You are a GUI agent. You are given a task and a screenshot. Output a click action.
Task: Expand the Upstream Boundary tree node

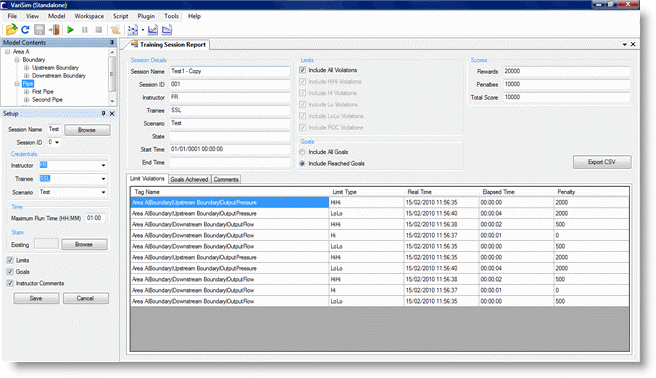point(26,68)
